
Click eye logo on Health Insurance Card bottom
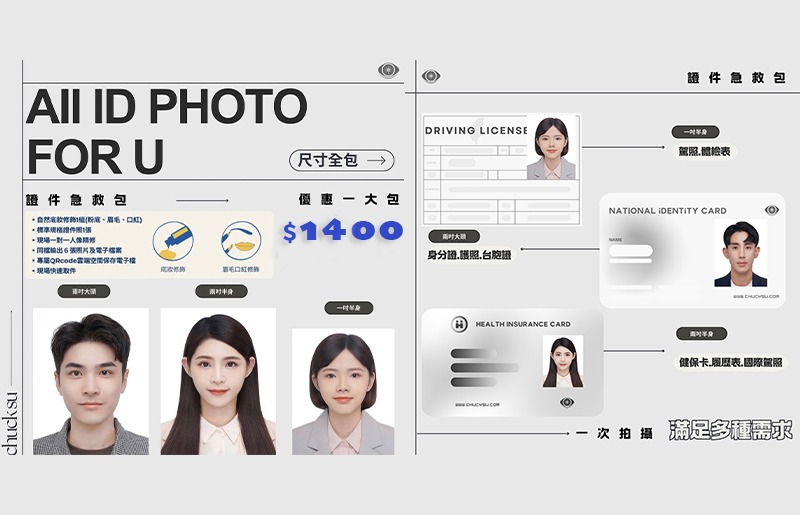(567, 402)
